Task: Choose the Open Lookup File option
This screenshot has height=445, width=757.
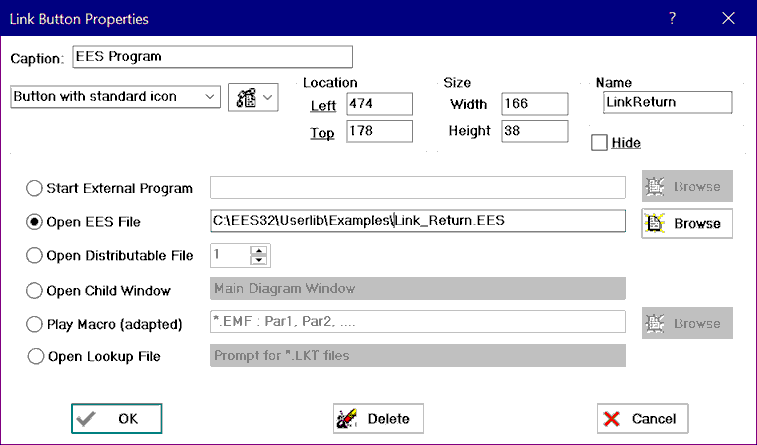Action: point(36,356)
